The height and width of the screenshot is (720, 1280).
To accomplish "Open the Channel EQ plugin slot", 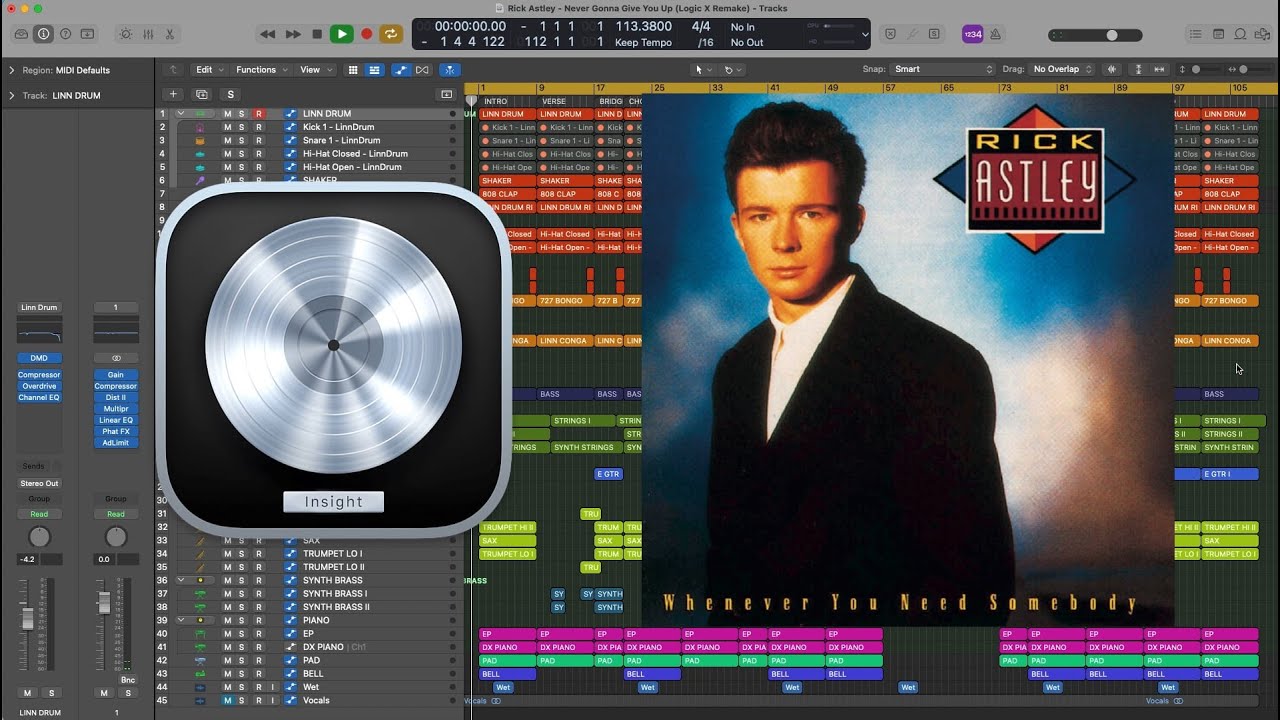I will (39, 398).
